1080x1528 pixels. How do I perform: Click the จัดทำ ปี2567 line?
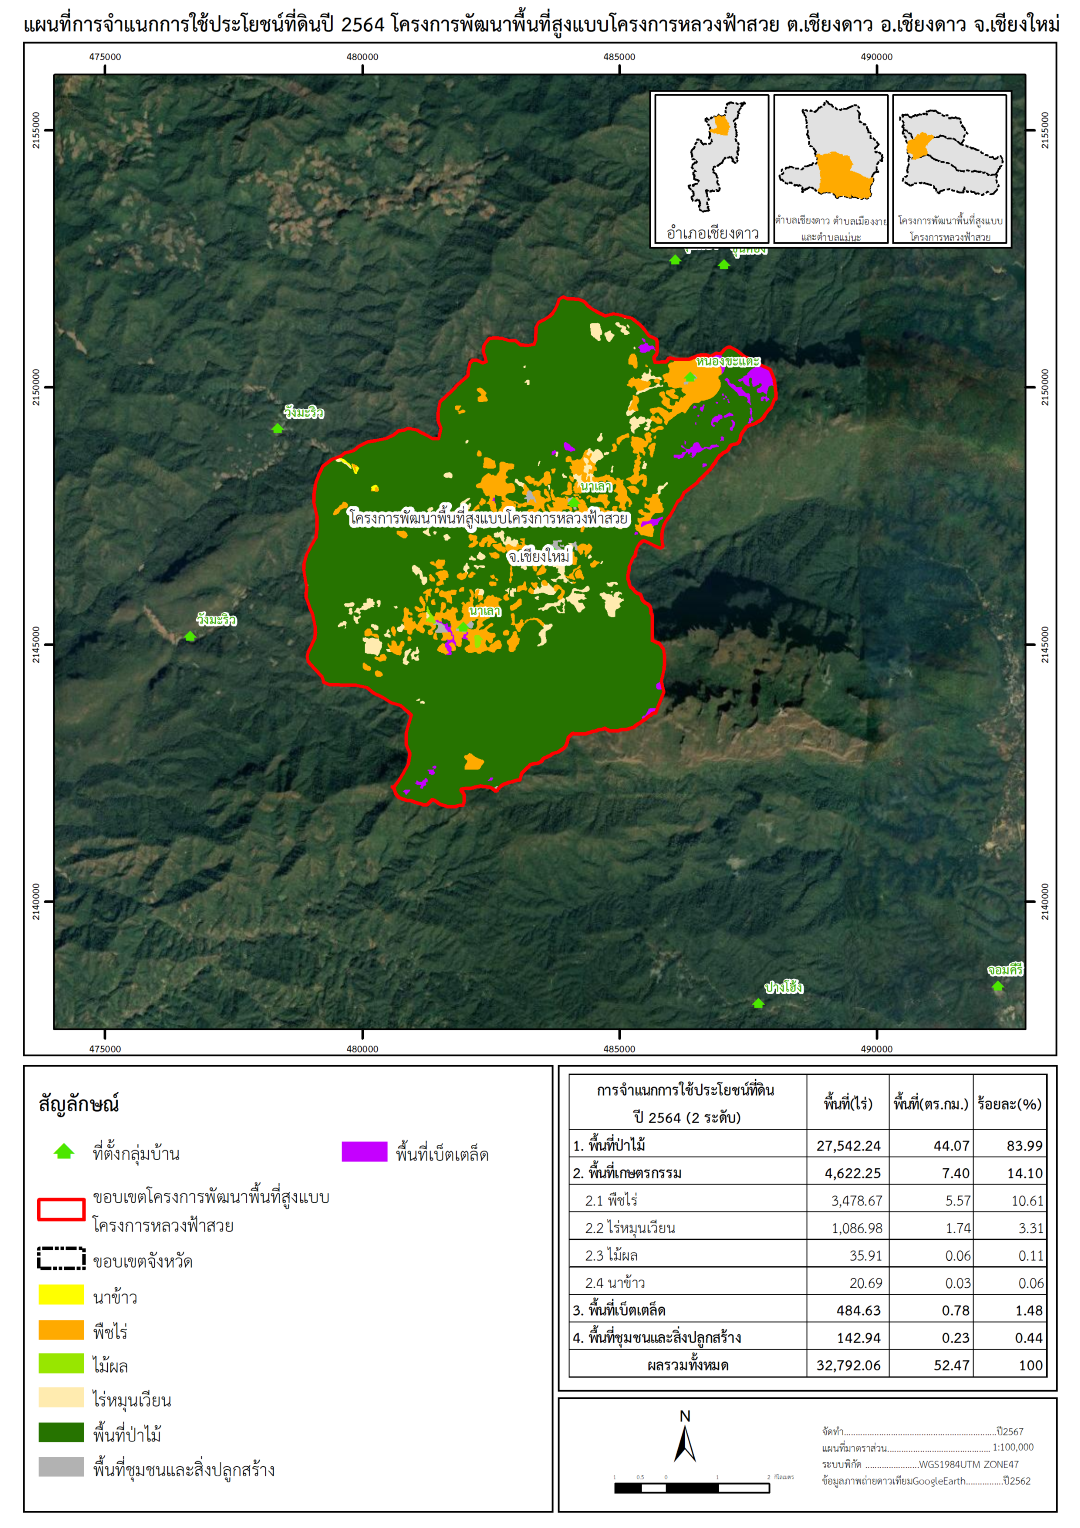click(923, 1431)
